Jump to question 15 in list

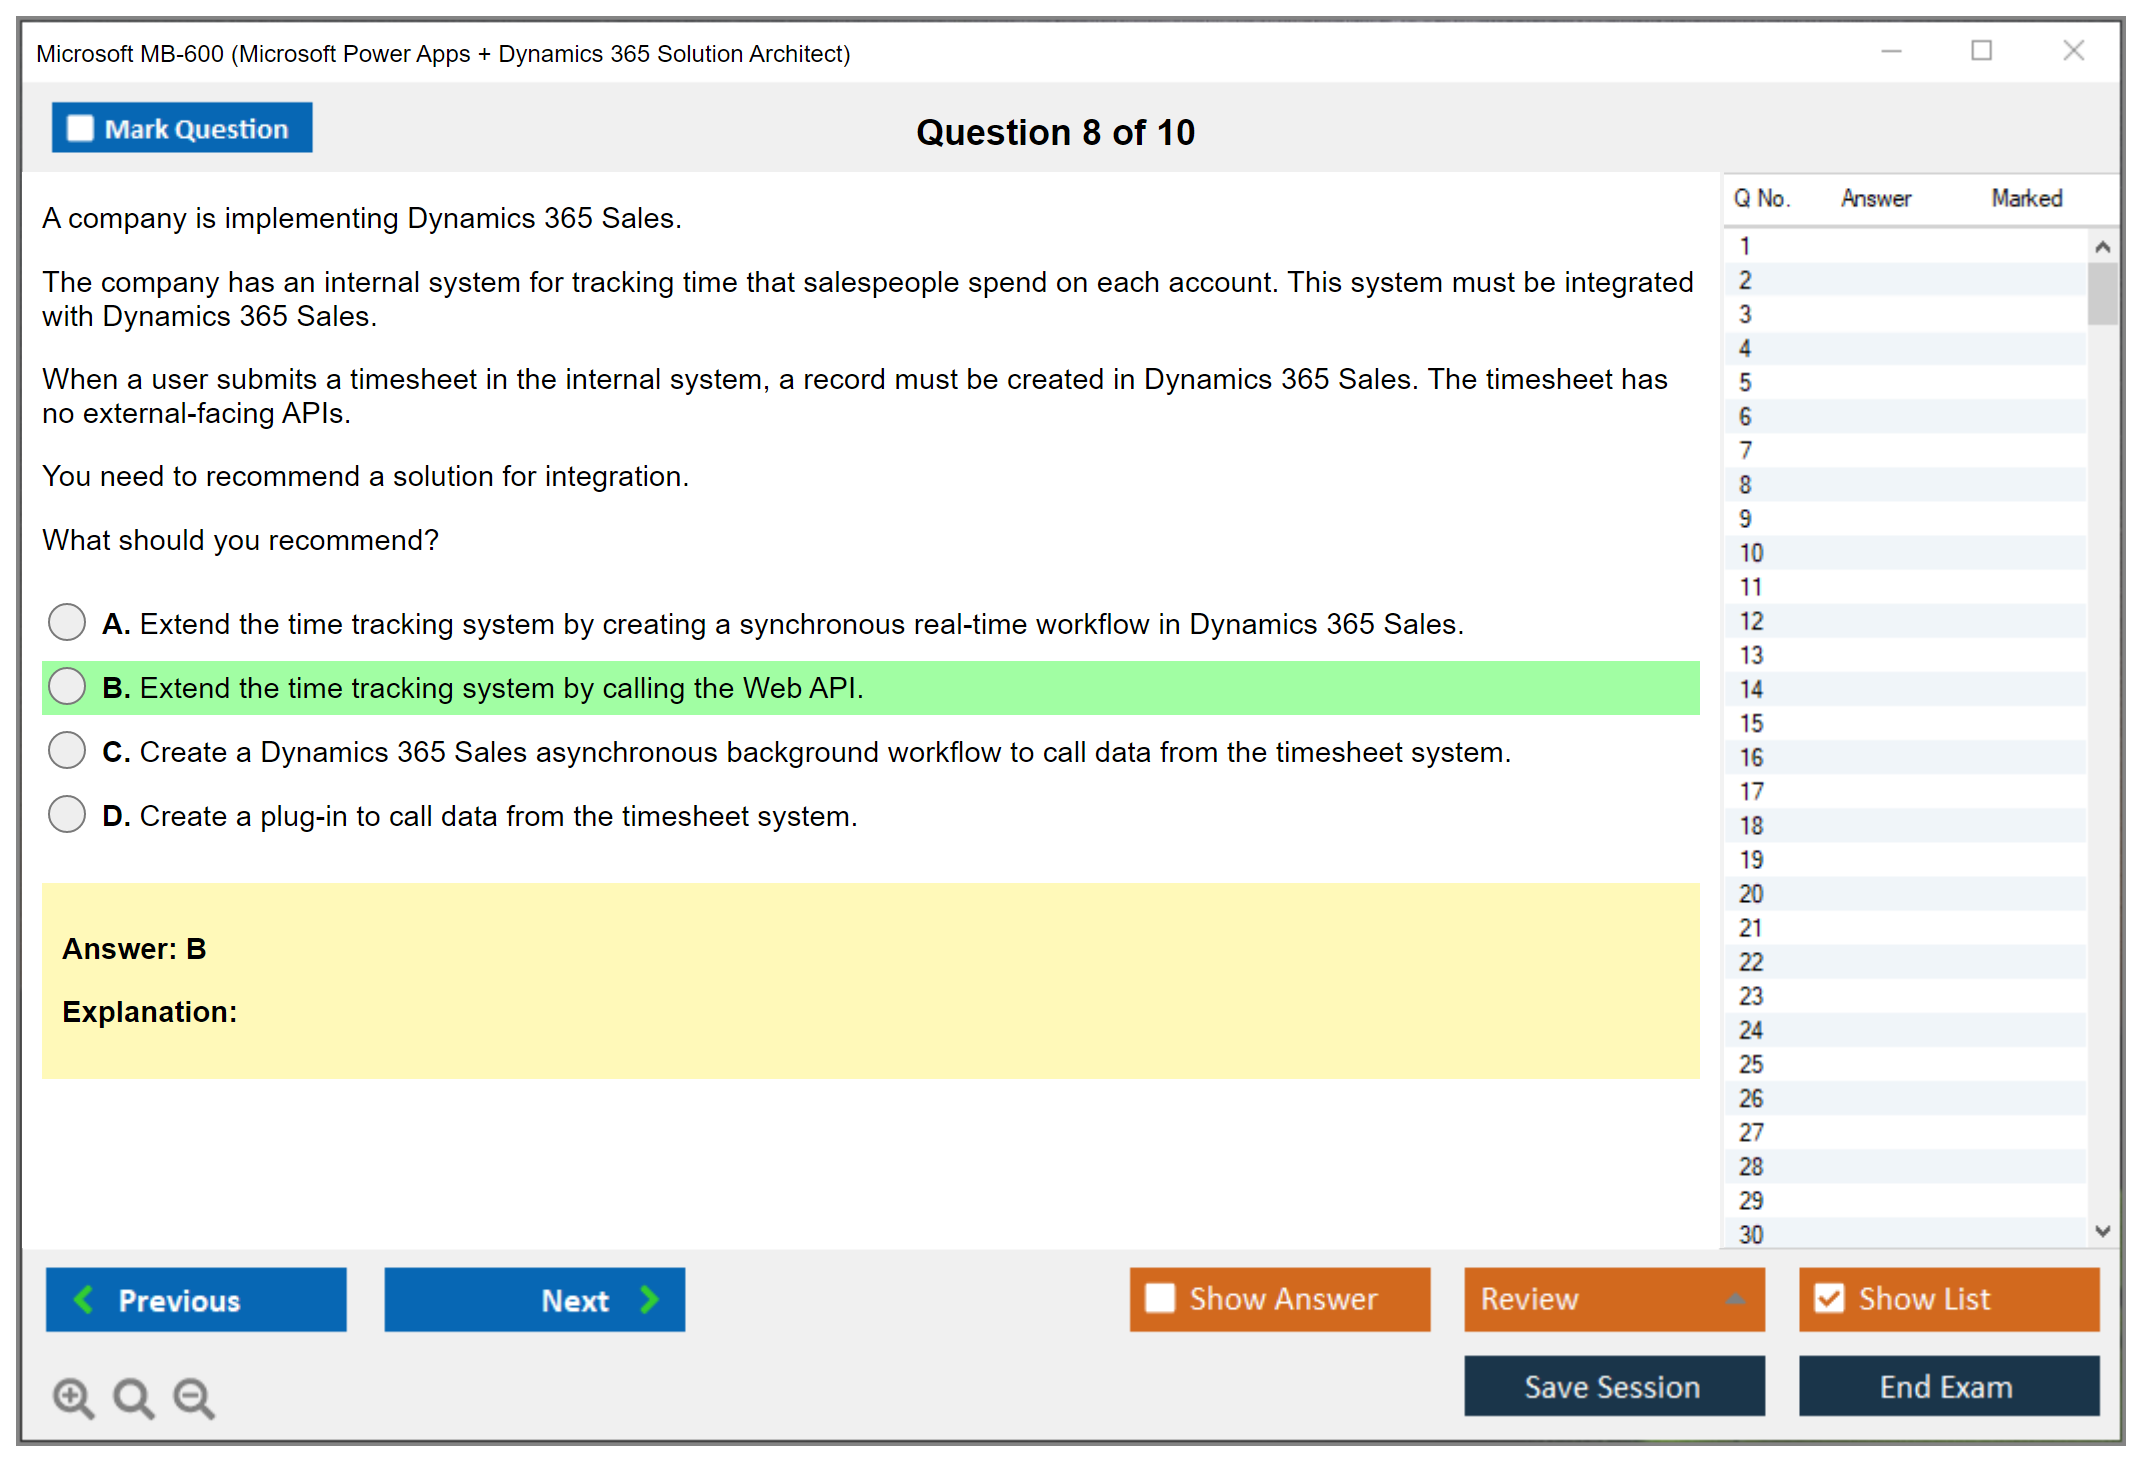pos(1751,723)
